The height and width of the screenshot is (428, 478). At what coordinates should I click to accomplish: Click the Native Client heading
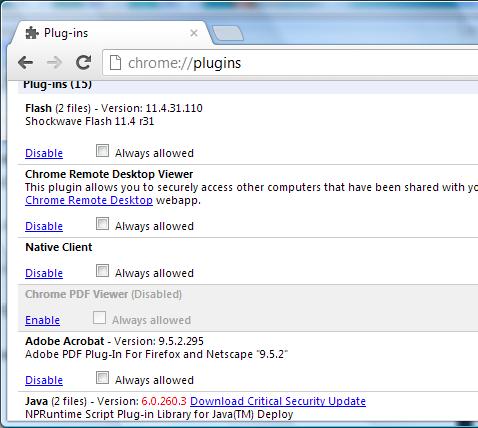[x=59, y=247]
